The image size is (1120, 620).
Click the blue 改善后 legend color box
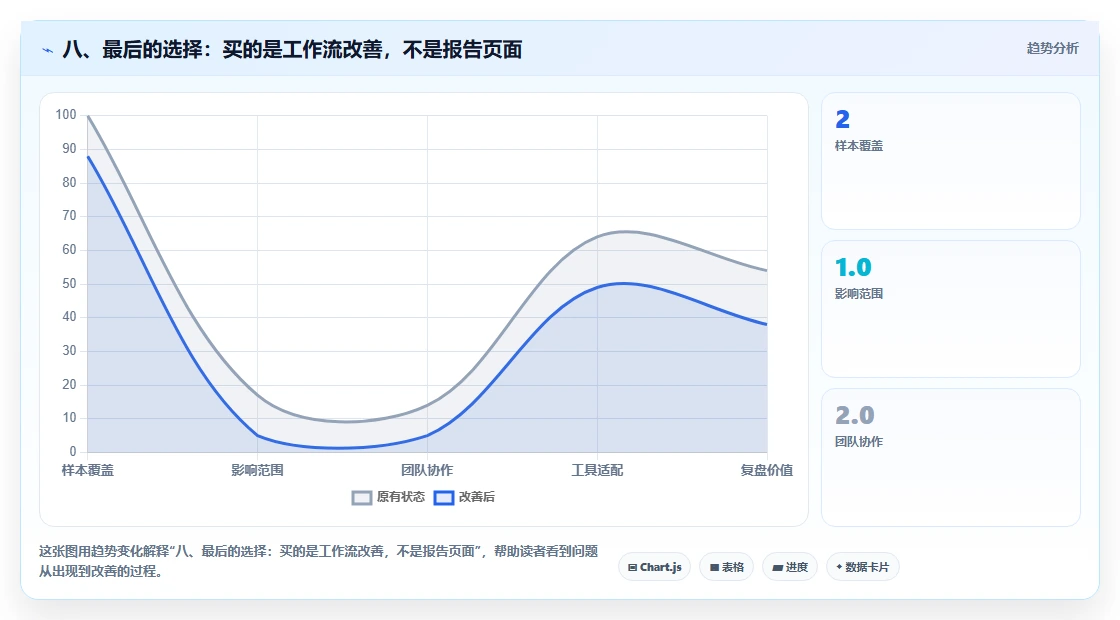(444, 498)
